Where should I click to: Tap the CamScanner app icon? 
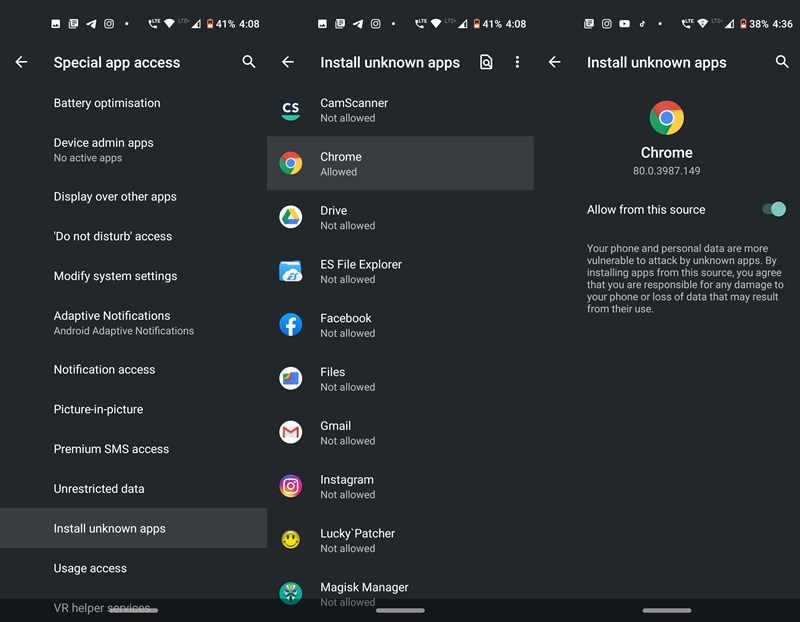[290, 110]
